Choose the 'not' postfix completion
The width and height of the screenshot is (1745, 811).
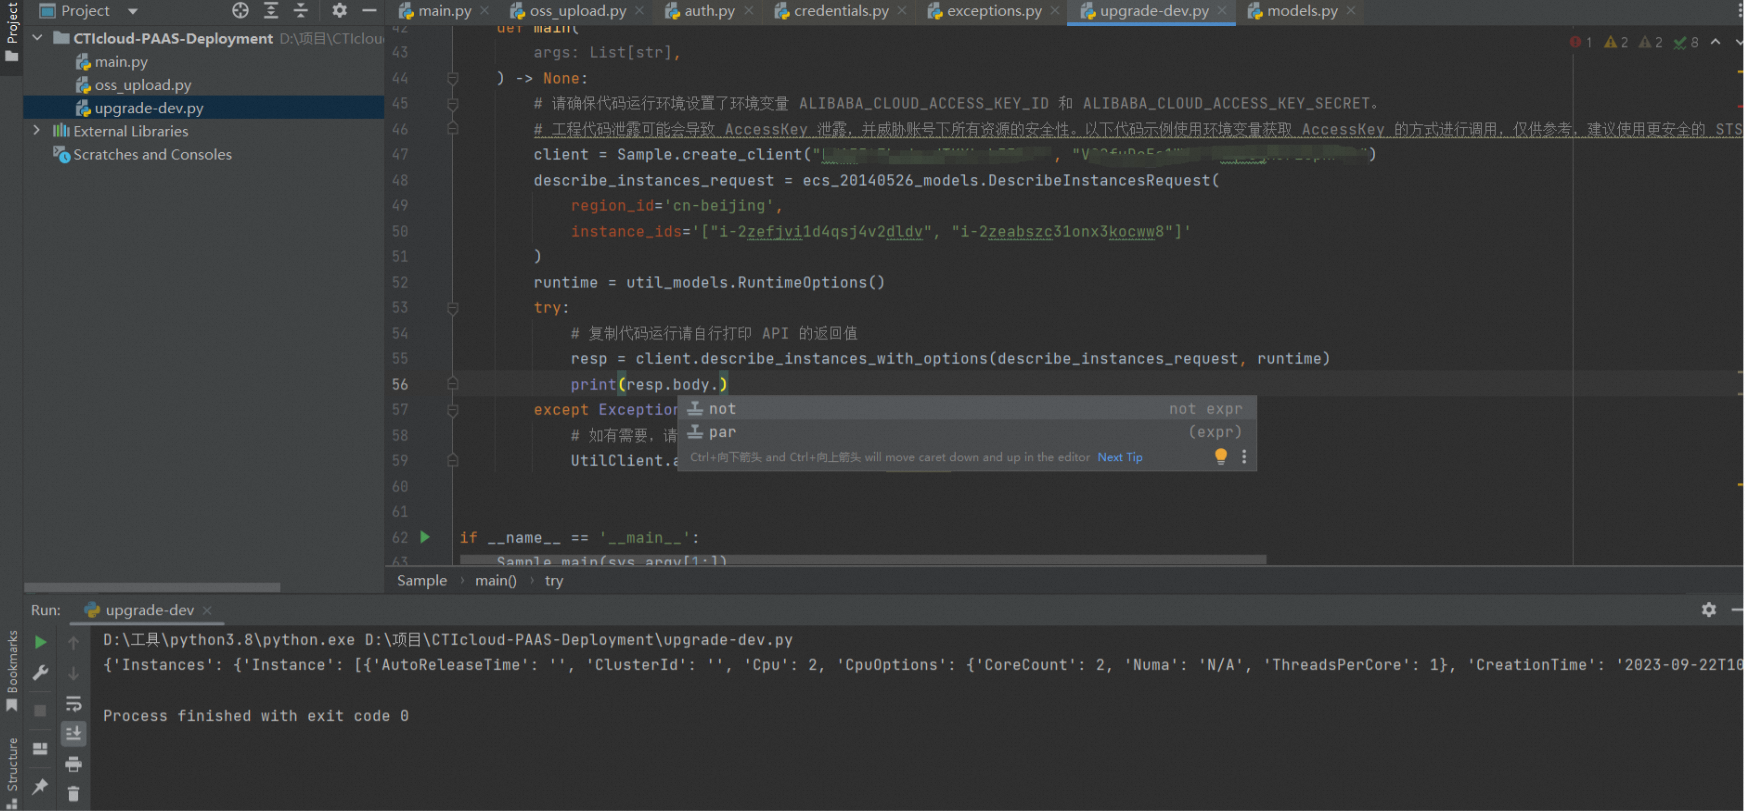tap(967, 409)
